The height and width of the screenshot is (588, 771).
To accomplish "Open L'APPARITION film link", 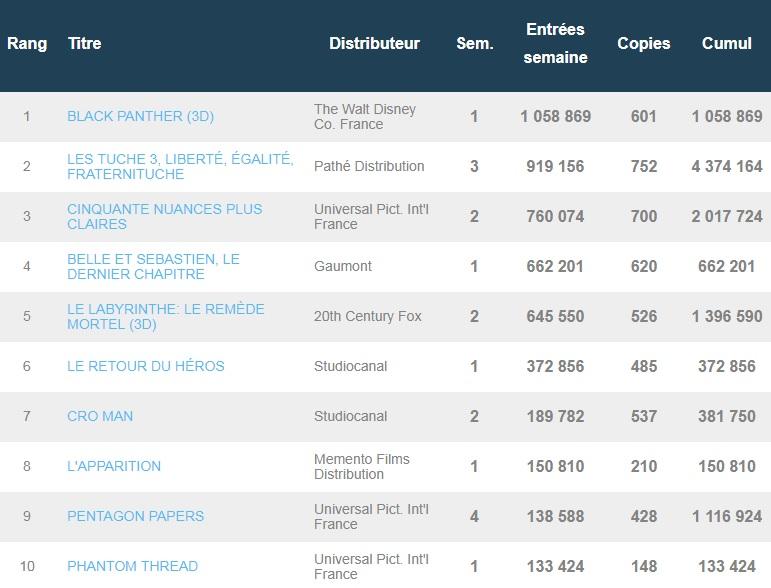I will coord(114,466).
